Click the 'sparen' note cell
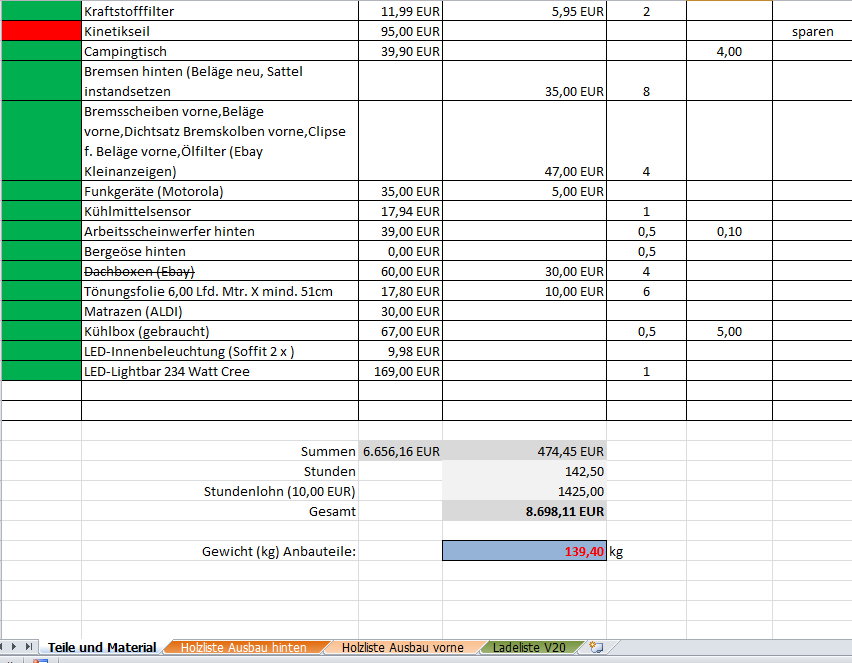Image resolution: width=852 pixels, height=663 pixels. [811, 31]
